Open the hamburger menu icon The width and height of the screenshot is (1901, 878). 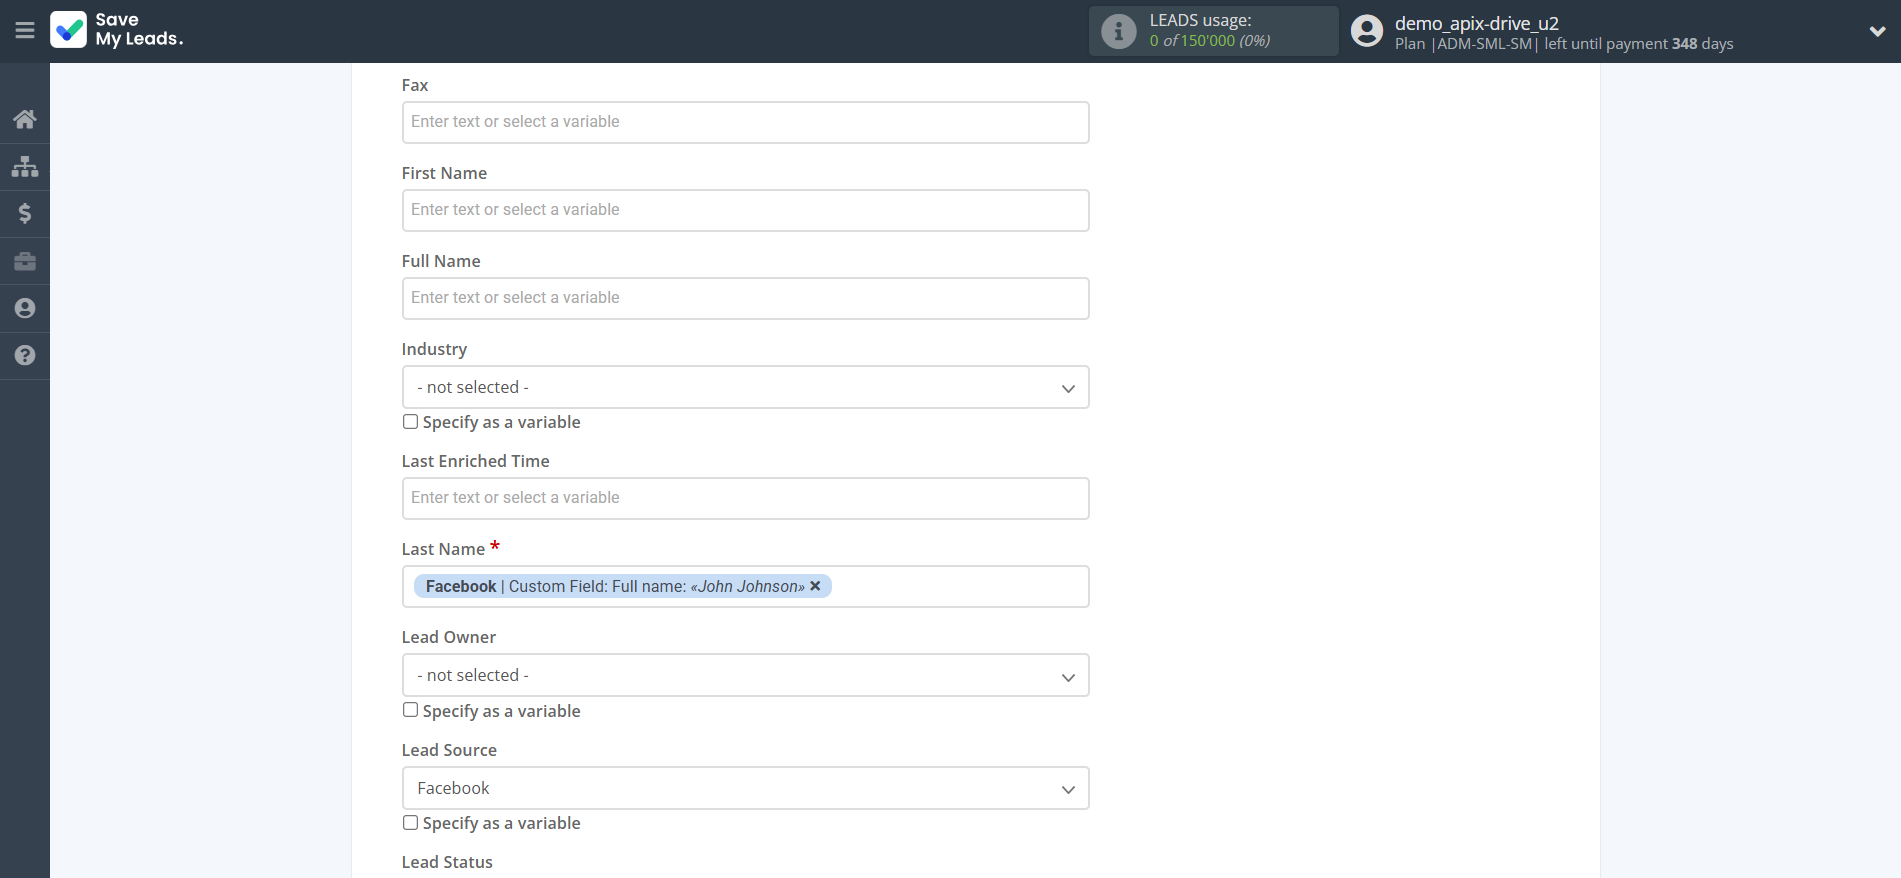[25, 31]
